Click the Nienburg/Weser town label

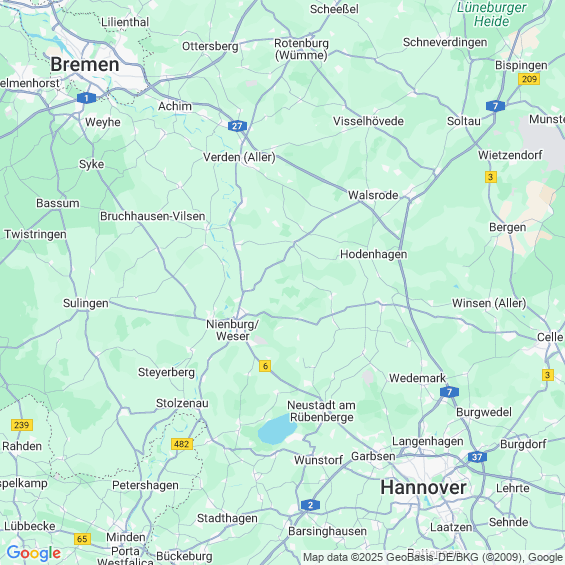(232, 330)
